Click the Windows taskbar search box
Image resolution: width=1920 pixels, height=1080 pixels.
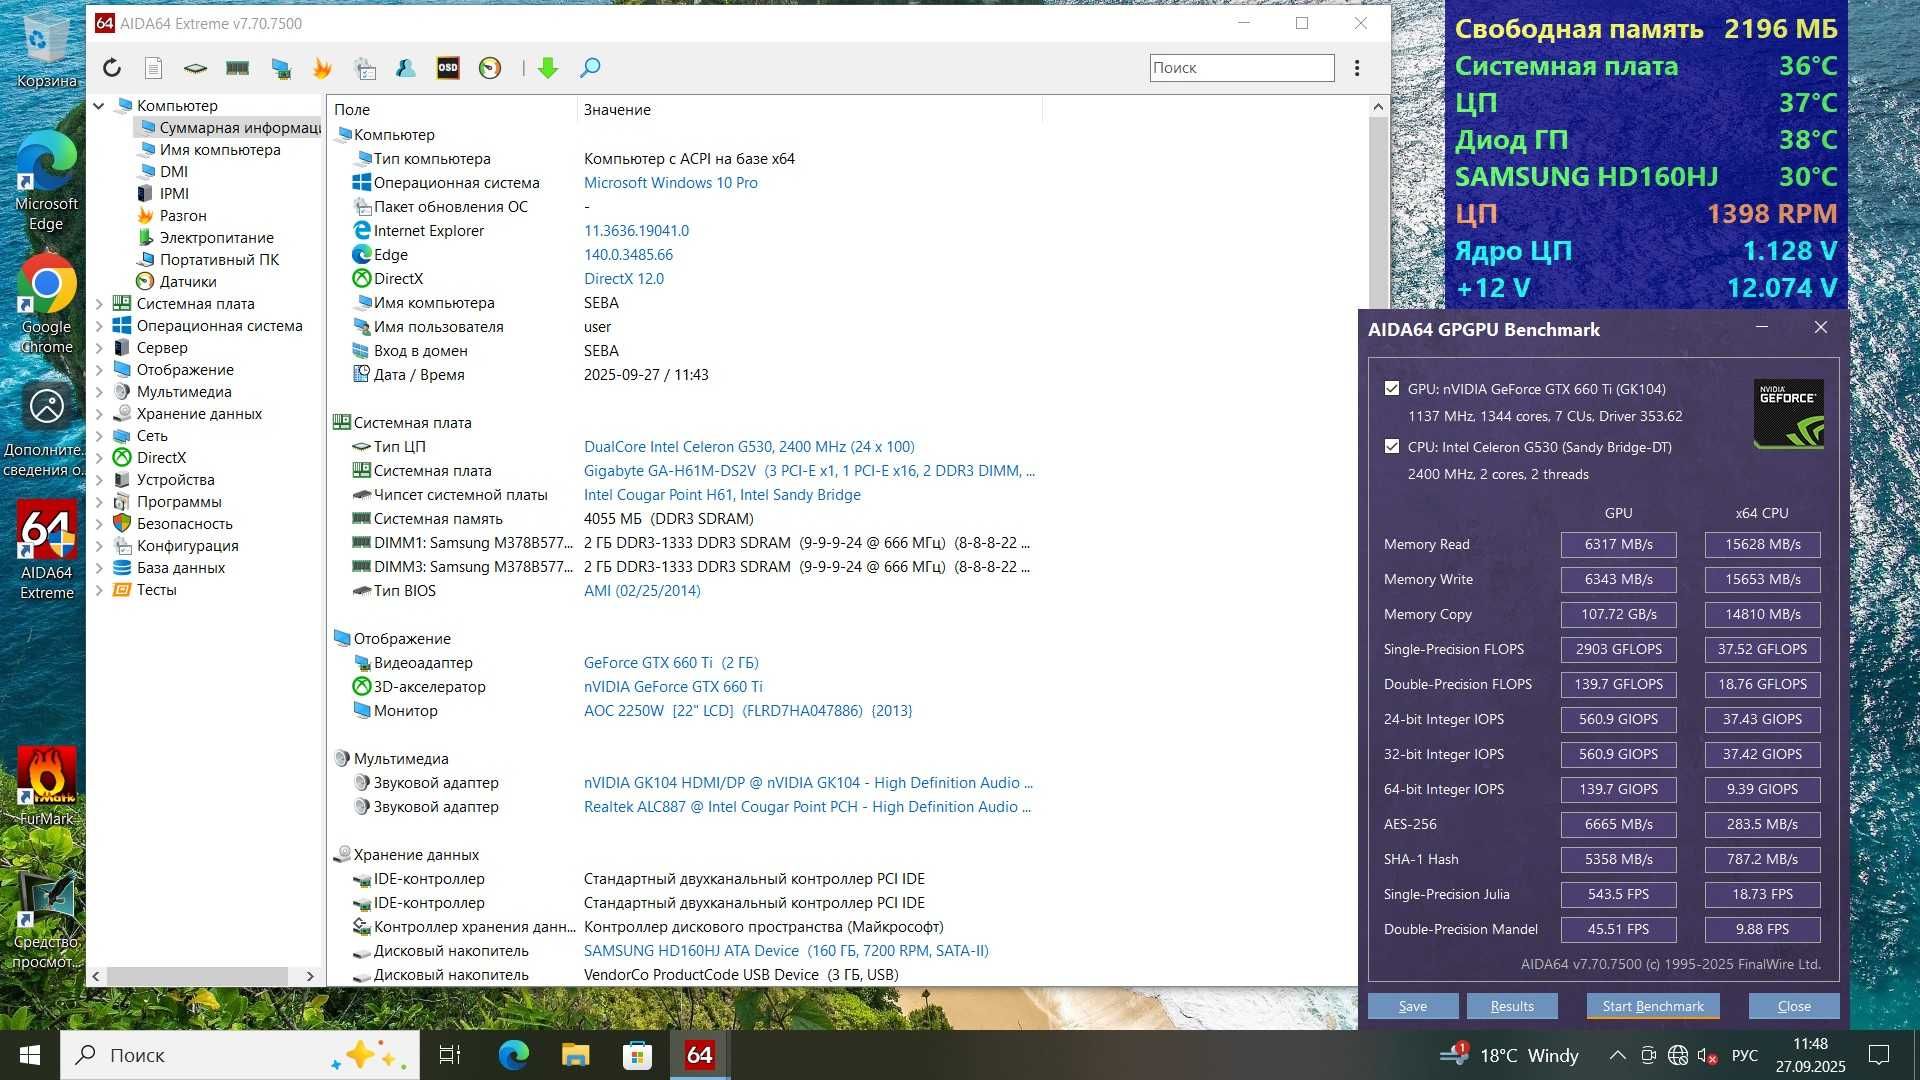coord(240,1054)
